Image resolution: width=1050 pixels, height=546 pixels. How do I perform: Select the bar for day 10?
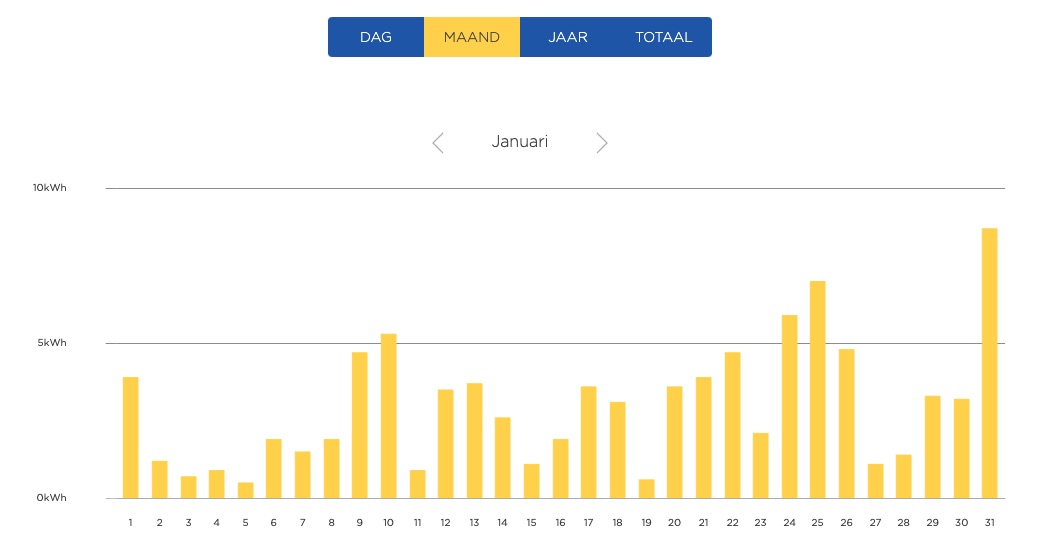click(388, 415)
